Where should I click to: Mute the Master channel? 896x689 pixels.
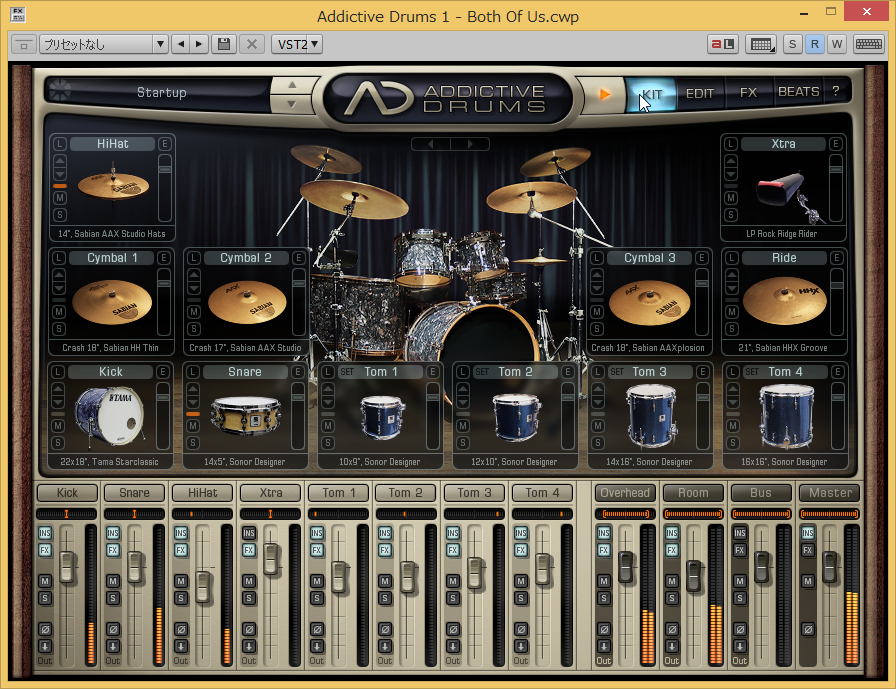pyautogui.click(x=807, y=581)
